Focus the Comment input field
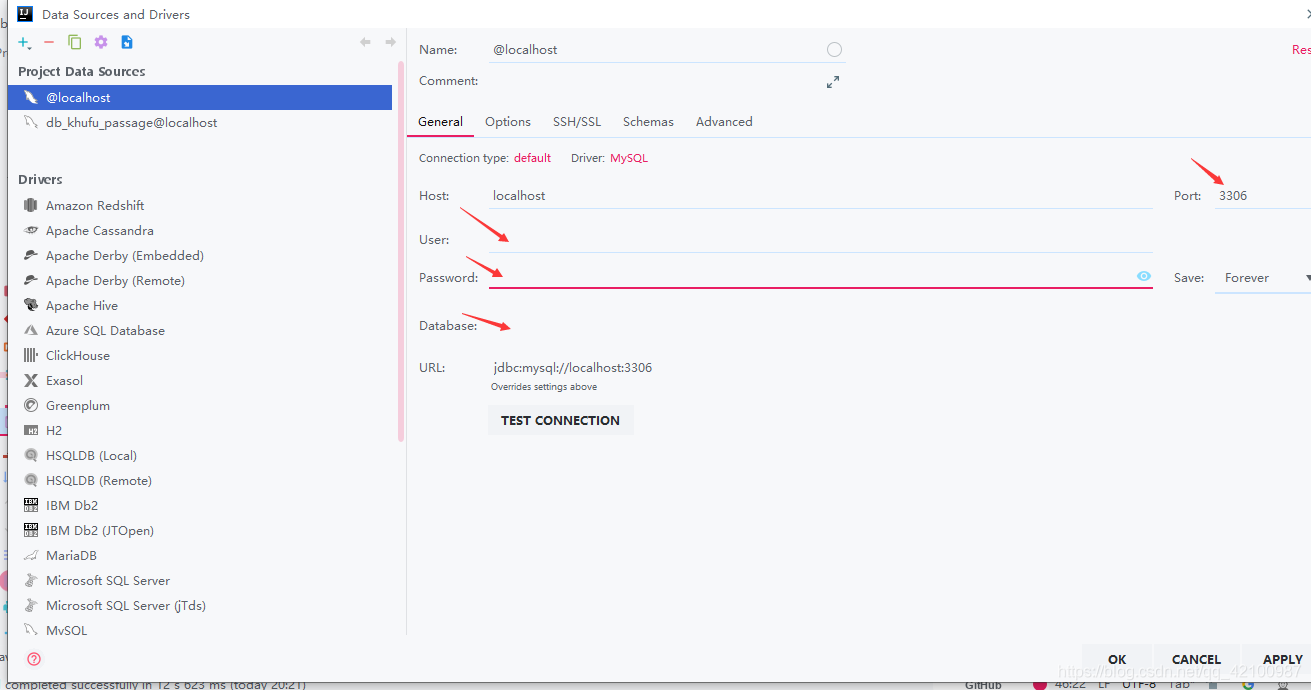Viewport: 1311px width, 690px height. [x=655, y=81]
